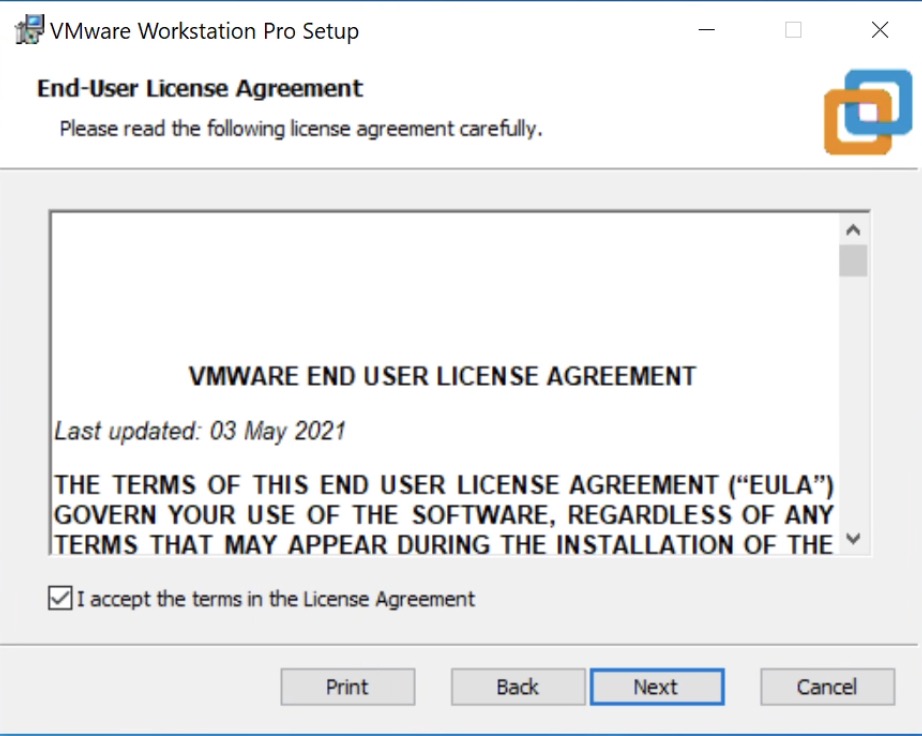Click the "VMware Workstation Pro Setup" title text
922x736 pixels.
pos(204,31)
